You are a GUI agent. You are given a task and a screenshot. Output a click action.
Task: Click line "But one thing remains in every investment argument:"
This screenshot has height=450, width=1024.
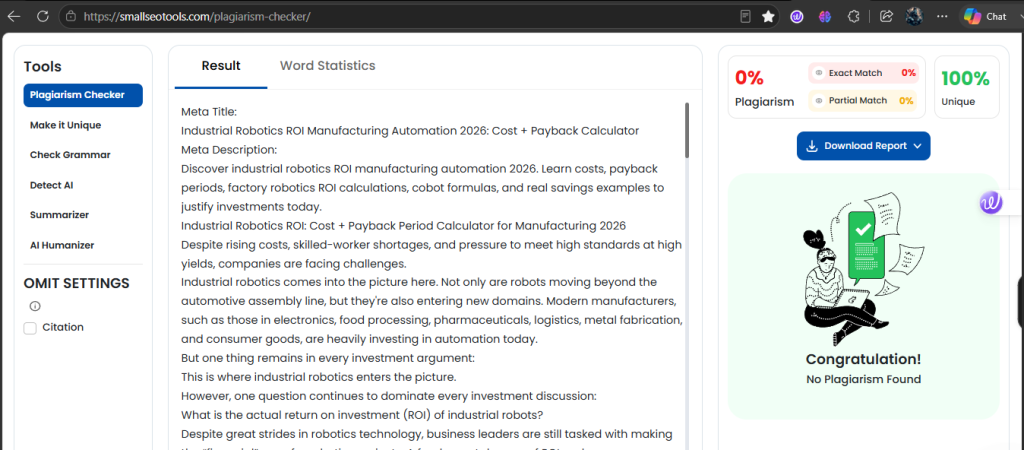click(x=327, y=359)
